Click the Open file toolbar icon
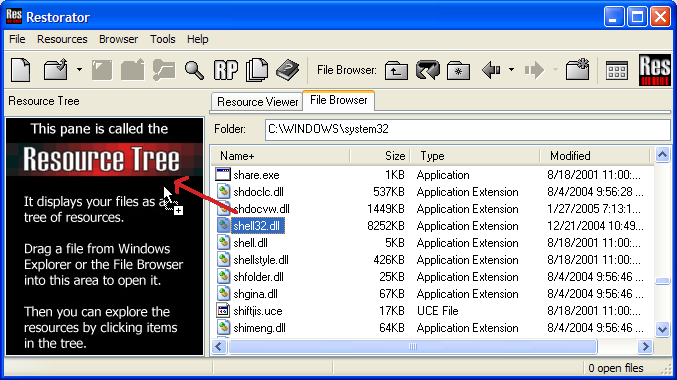This screenshot has height=380, width=677. 56,70
